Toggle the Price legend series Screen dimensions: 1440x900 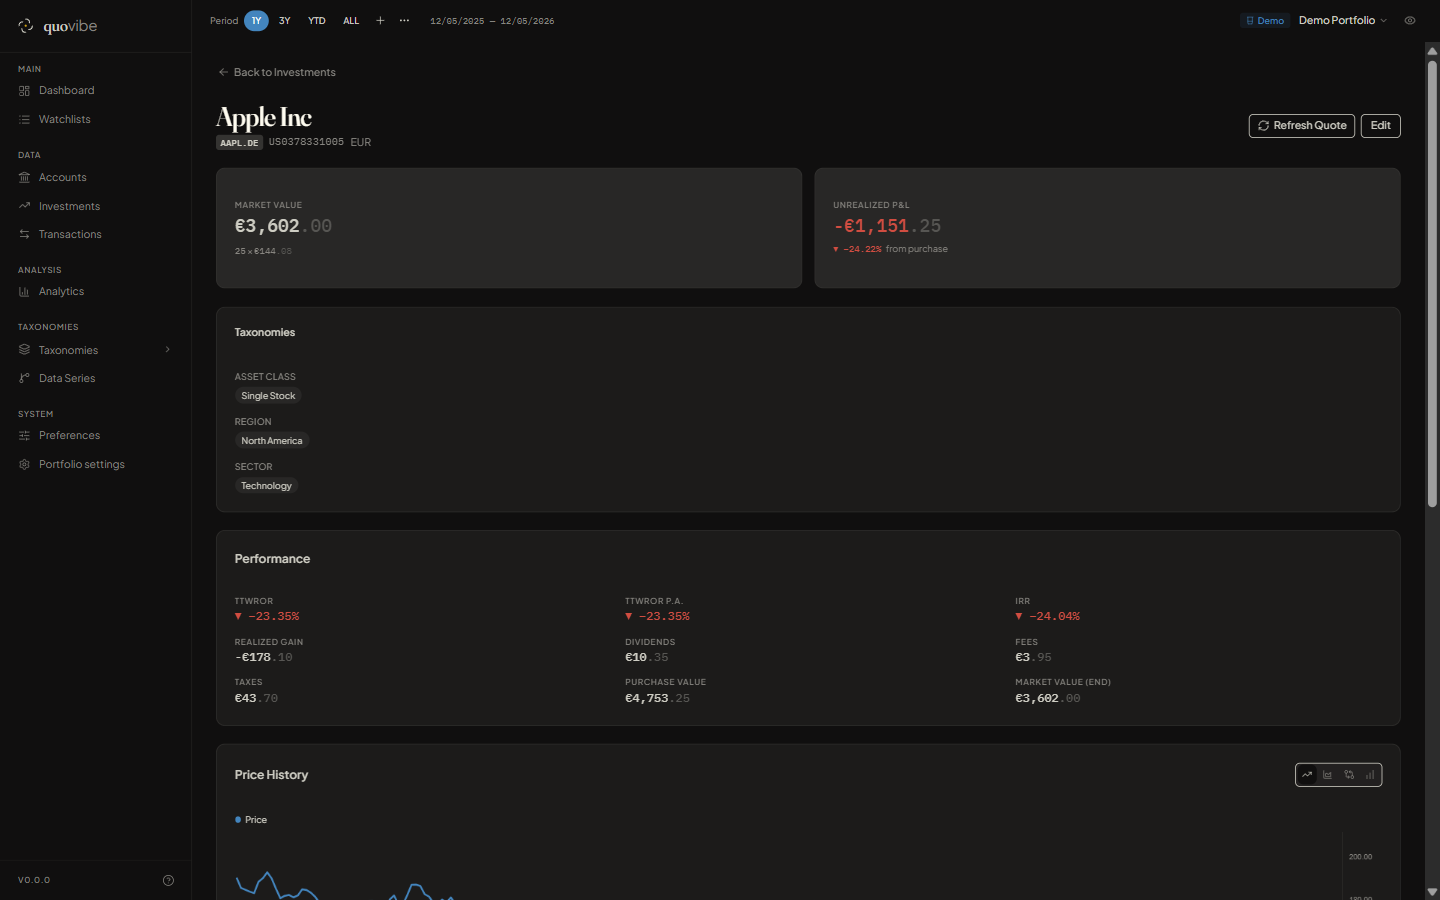coord(251,820)
